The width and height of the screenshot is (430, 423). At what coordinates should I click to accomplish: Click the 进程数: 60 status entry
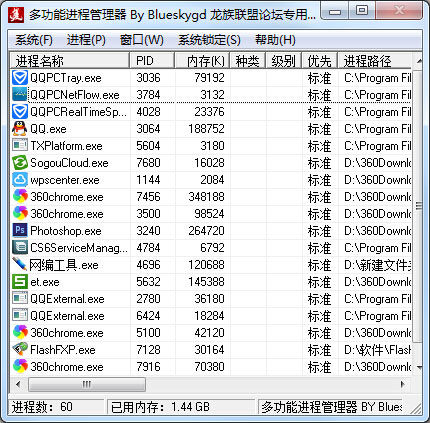[x=56, y=407]
